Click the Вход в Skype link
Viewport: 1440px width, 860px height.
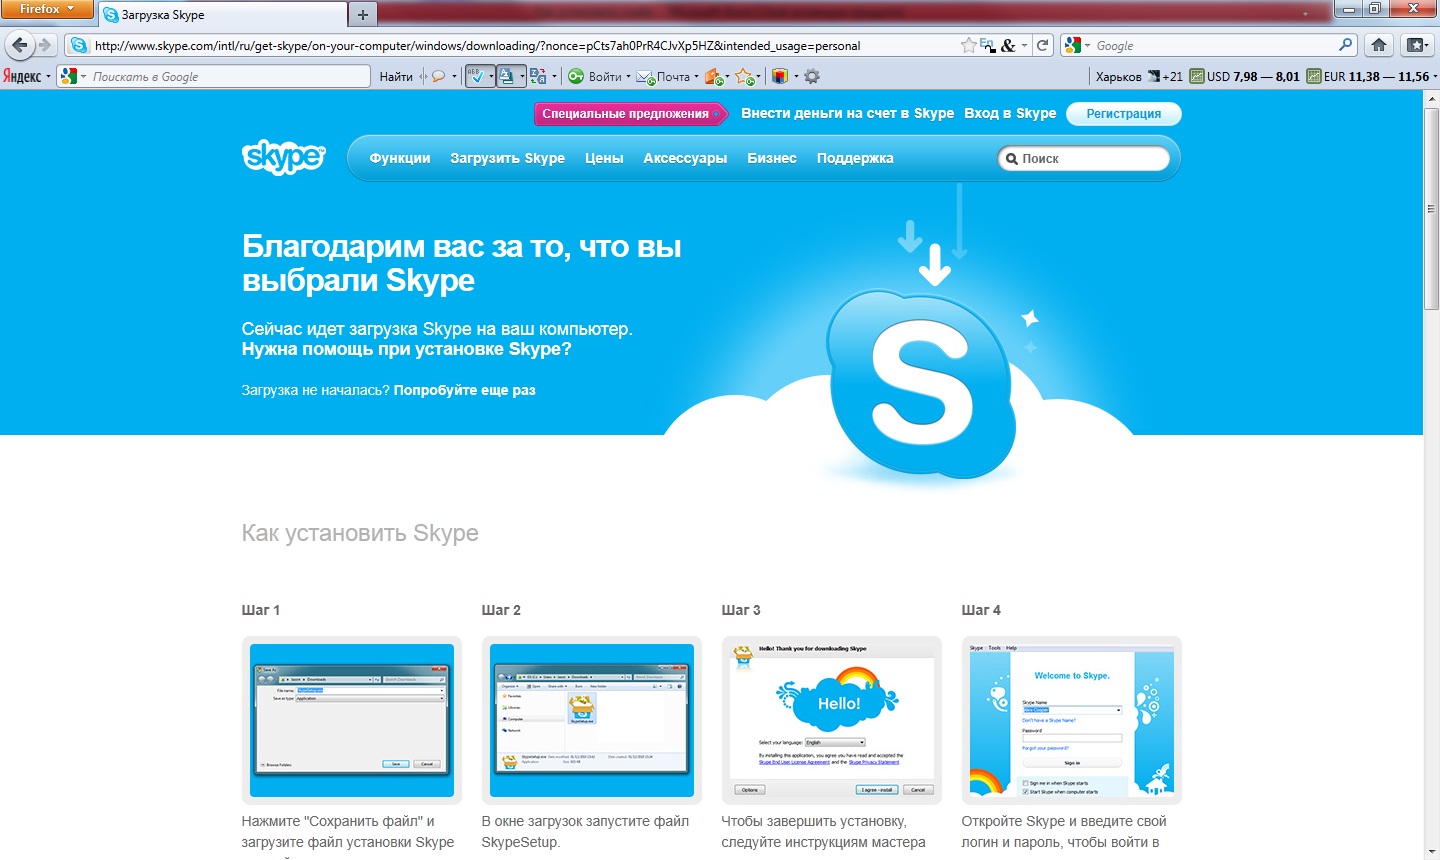coord(1010,113)
